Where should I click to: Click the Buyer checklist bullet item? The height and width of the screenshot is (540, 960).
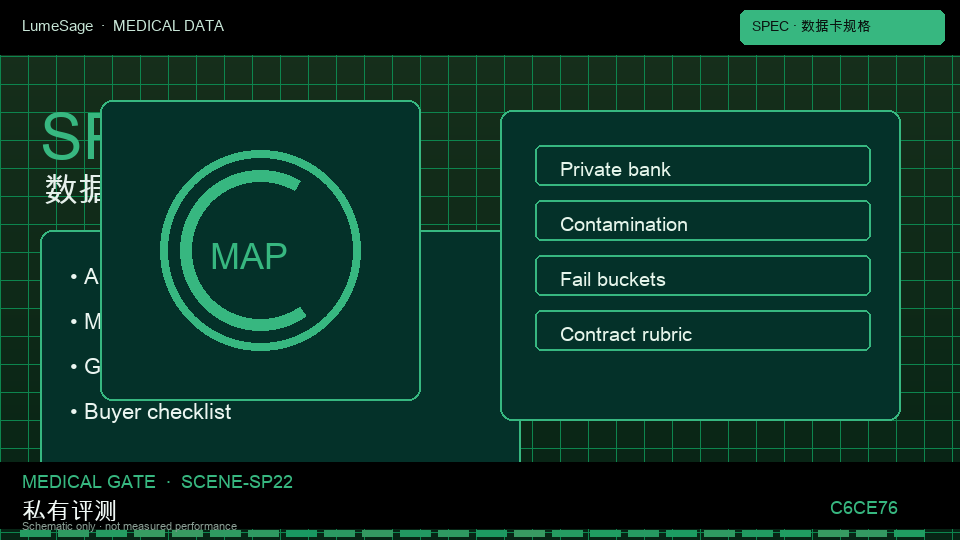pos(151,411)
